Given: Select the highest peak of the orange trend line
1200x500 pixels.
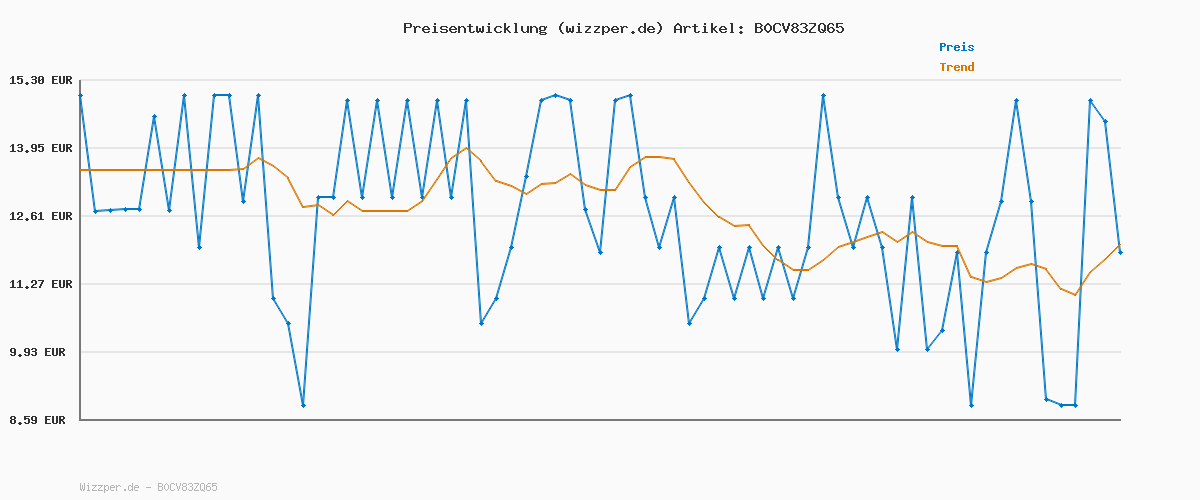Looking at the screenshot, I should click(x=466, y=148).
